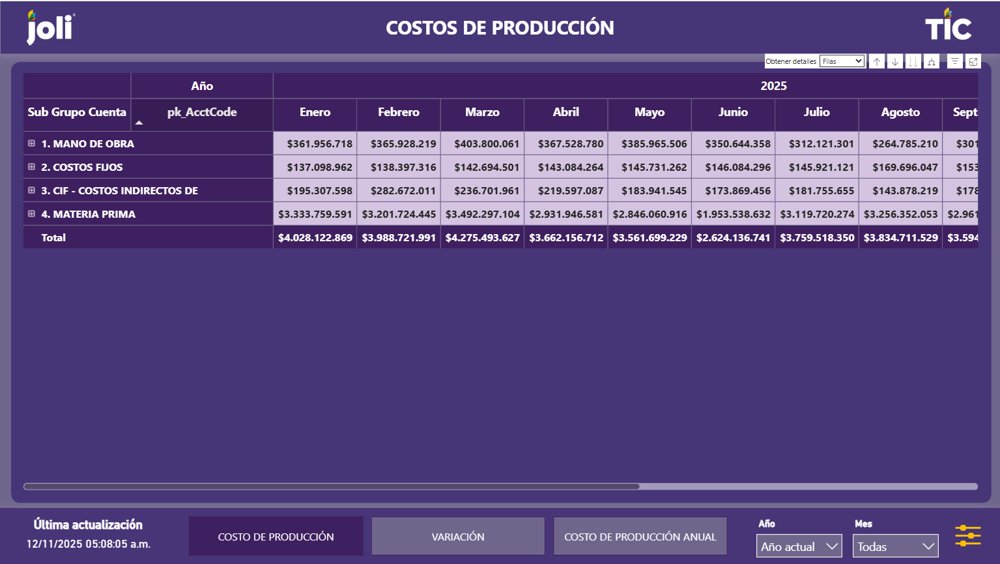Open the Año dropdown showing Año actual
This screenshot has height=564, width=1000.
click(x=799, y=547)
